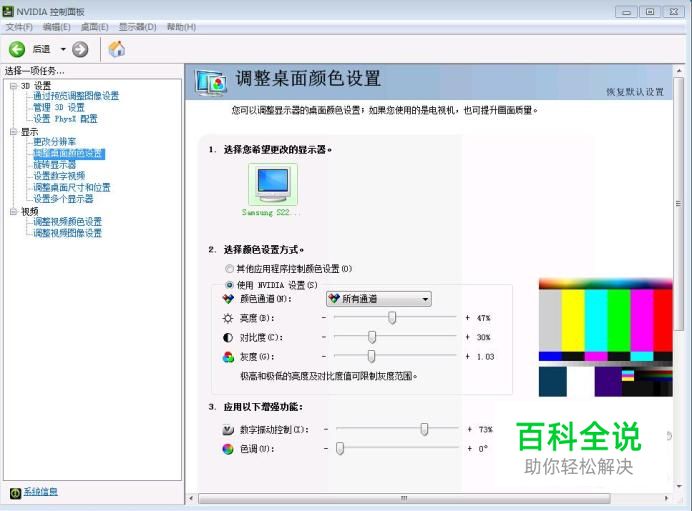
Task: Collapse the 显示 tree node
Action: [14, 132]
